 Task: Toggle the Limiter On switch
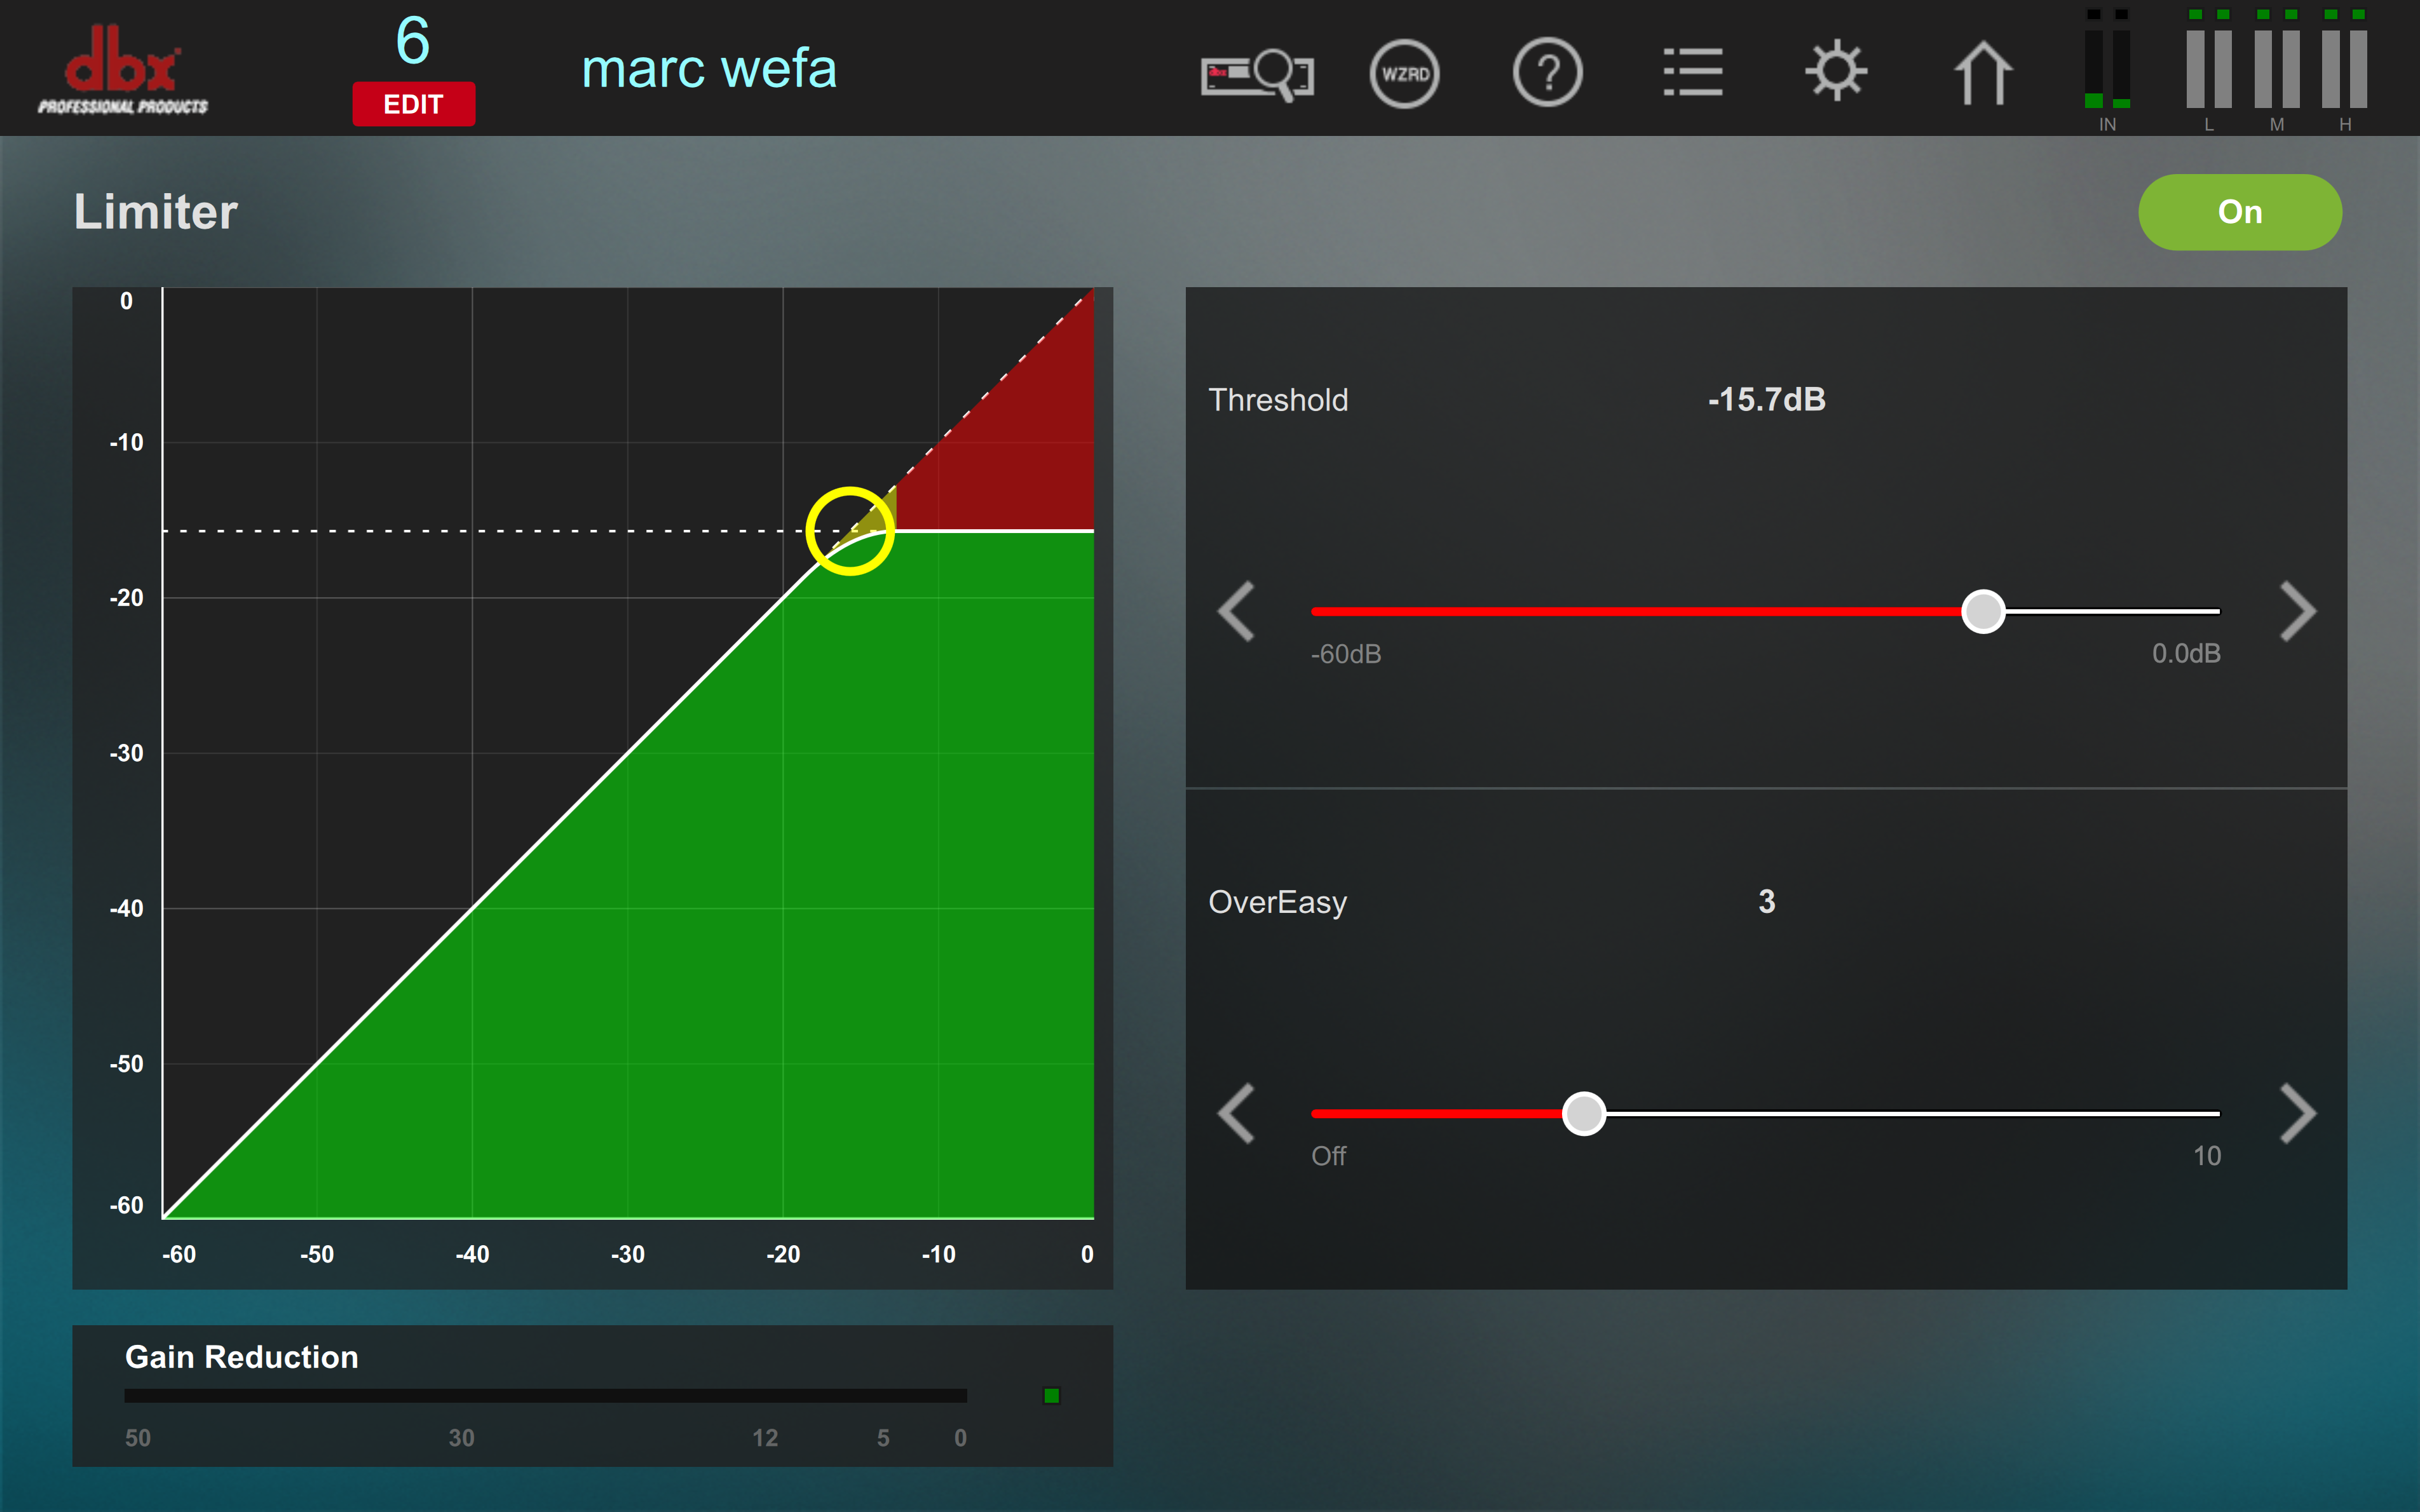point(2239,212)
